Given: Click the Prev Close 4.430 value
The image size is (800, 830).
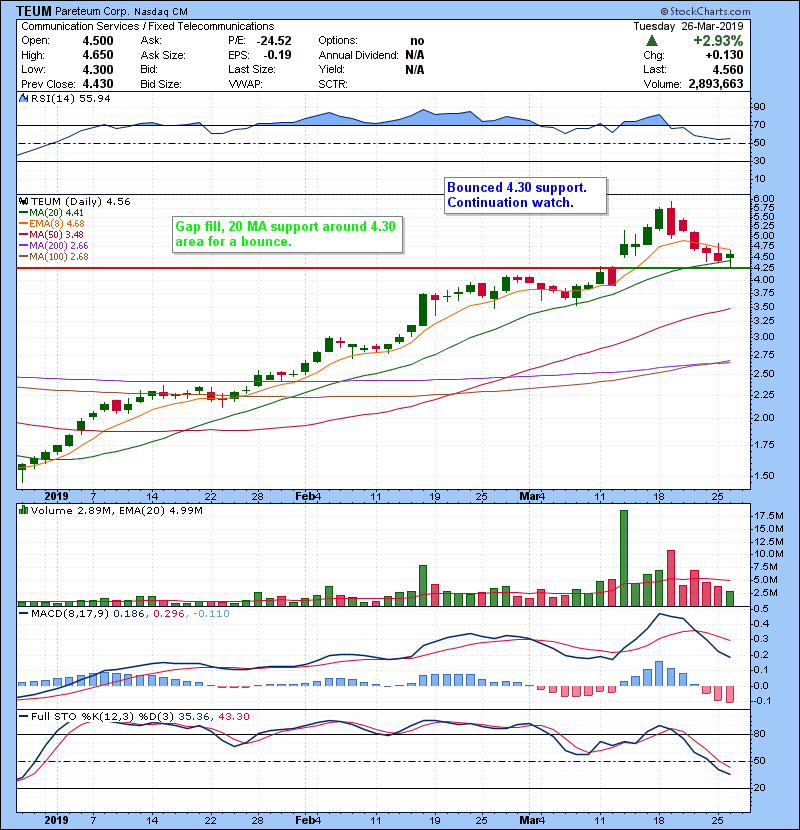Looking at the screenshot, I should tap(98, 84).
